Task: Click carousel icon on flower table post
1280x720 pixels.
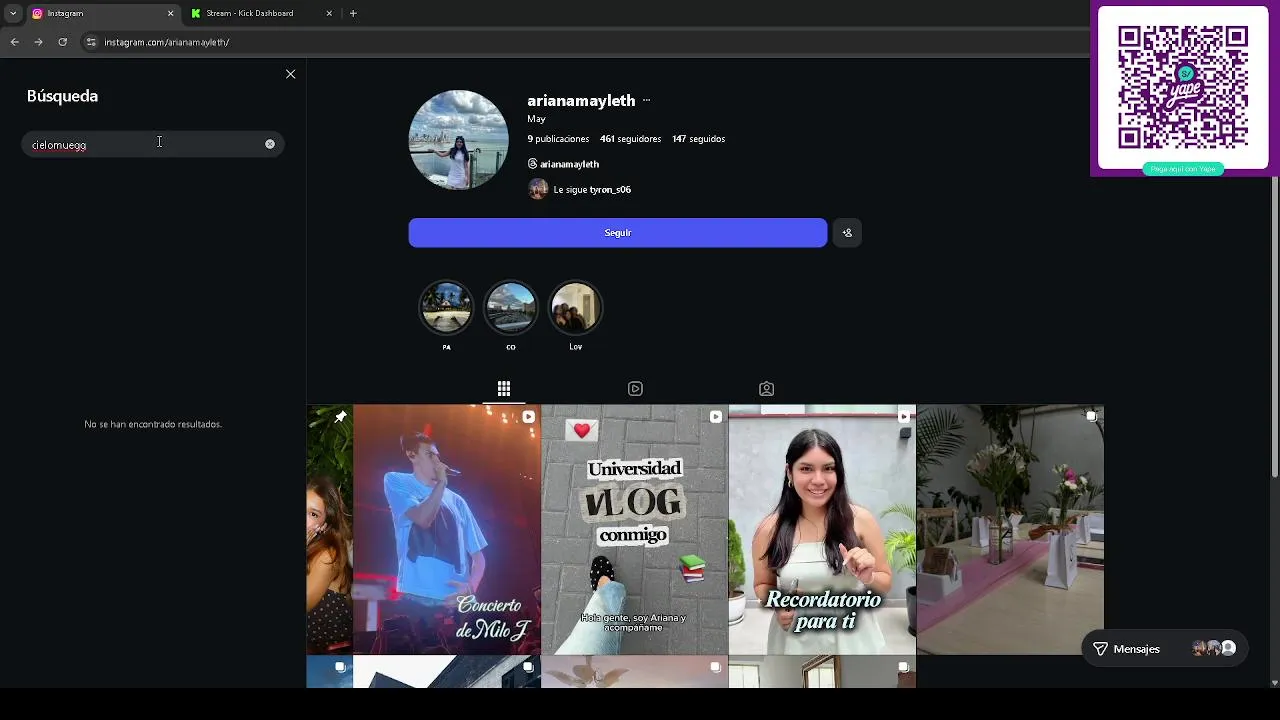Action: 1091,417
